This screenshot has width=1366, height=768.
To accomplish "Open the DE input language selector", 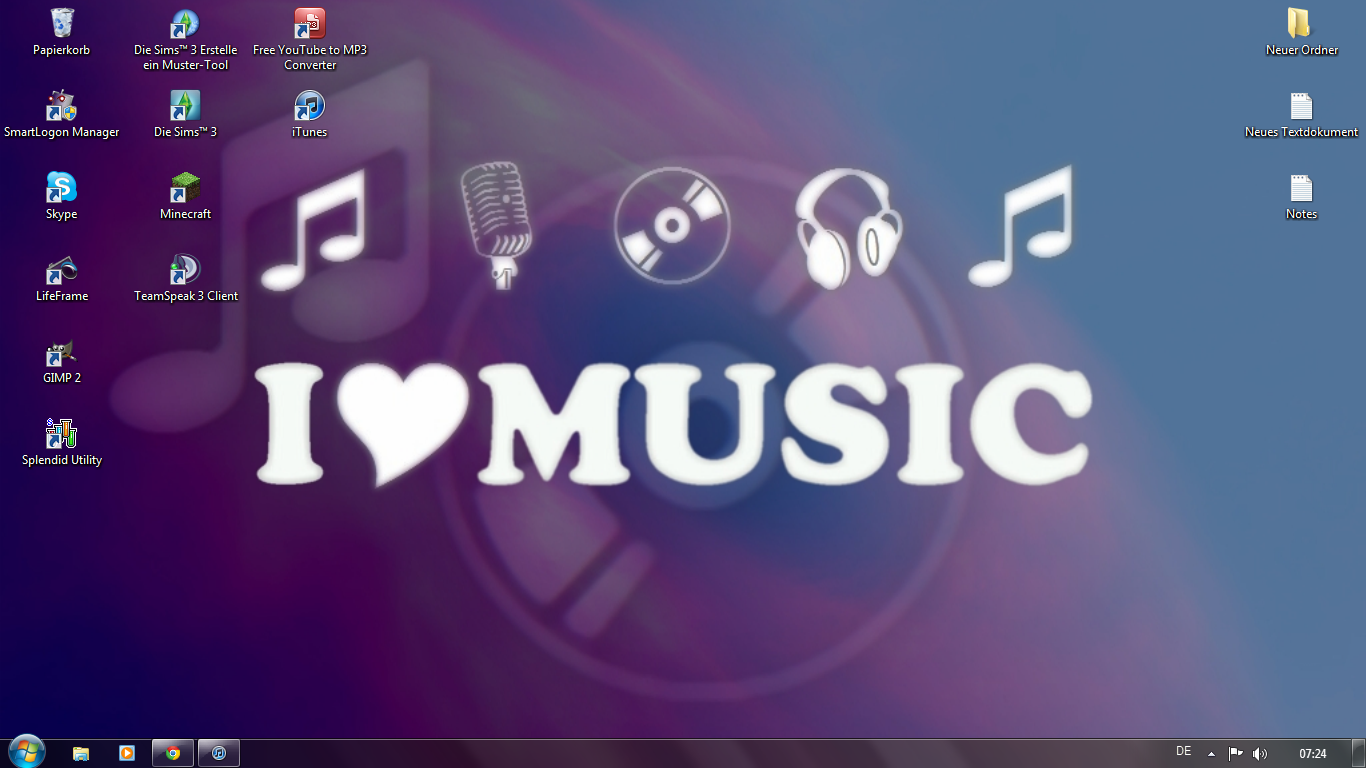I will pos(1183,752).
